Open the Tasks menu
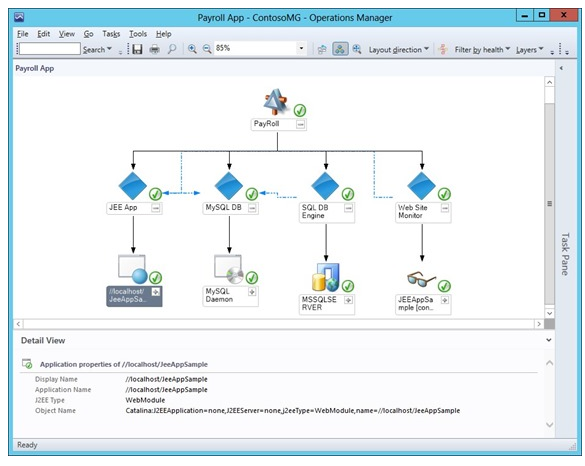 111,34
